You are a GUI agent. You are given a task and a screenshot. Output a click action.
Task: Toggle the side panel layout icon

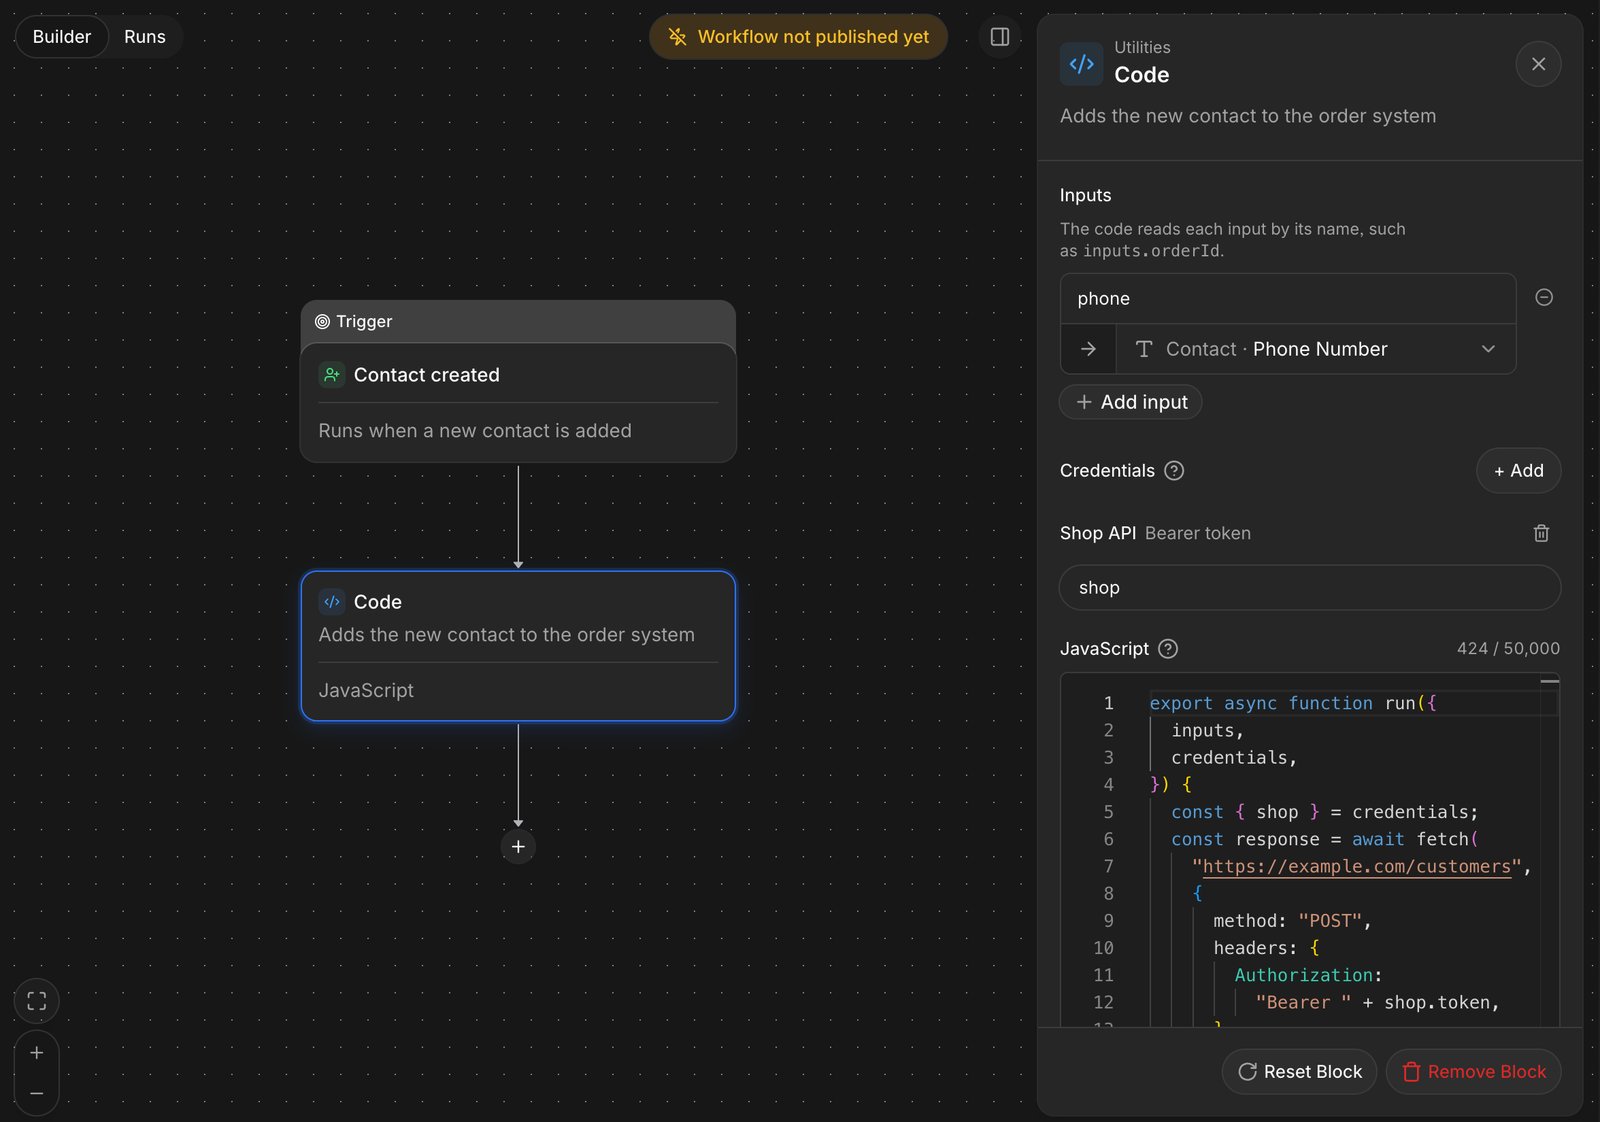coord(999,37)
